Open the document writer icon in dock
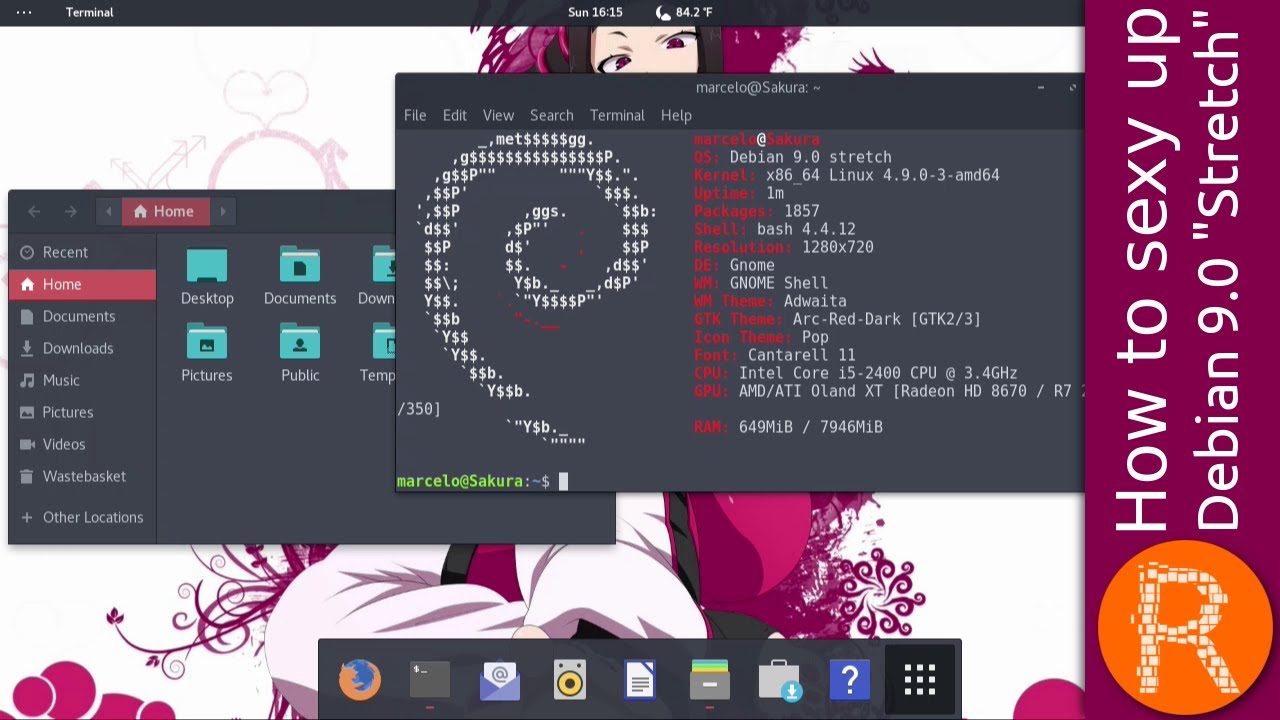Viewport: 1280px width, 720px height. 640,681
